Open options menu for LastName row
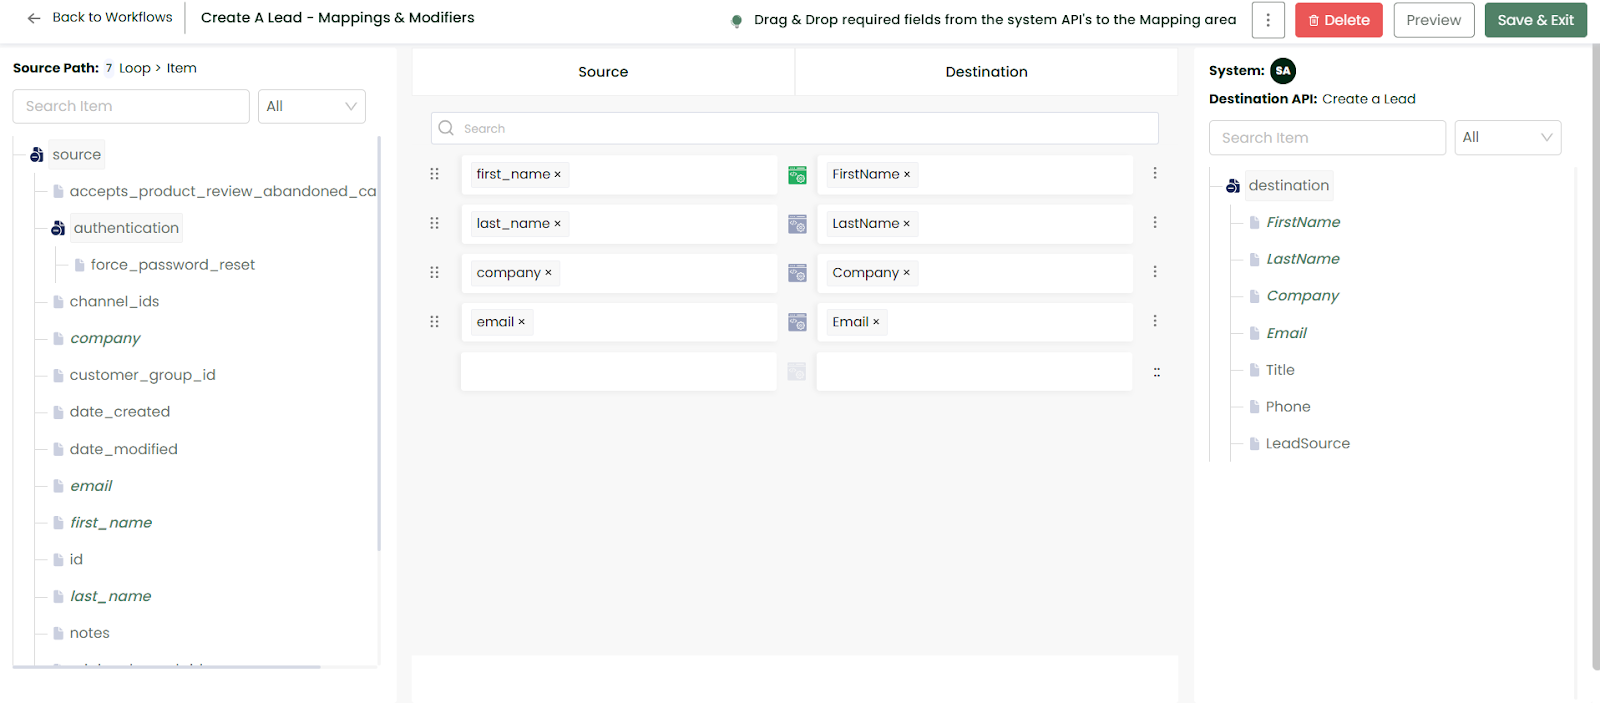The height and width of the screenshot is (703, 1600). [x=1155, y=222]
